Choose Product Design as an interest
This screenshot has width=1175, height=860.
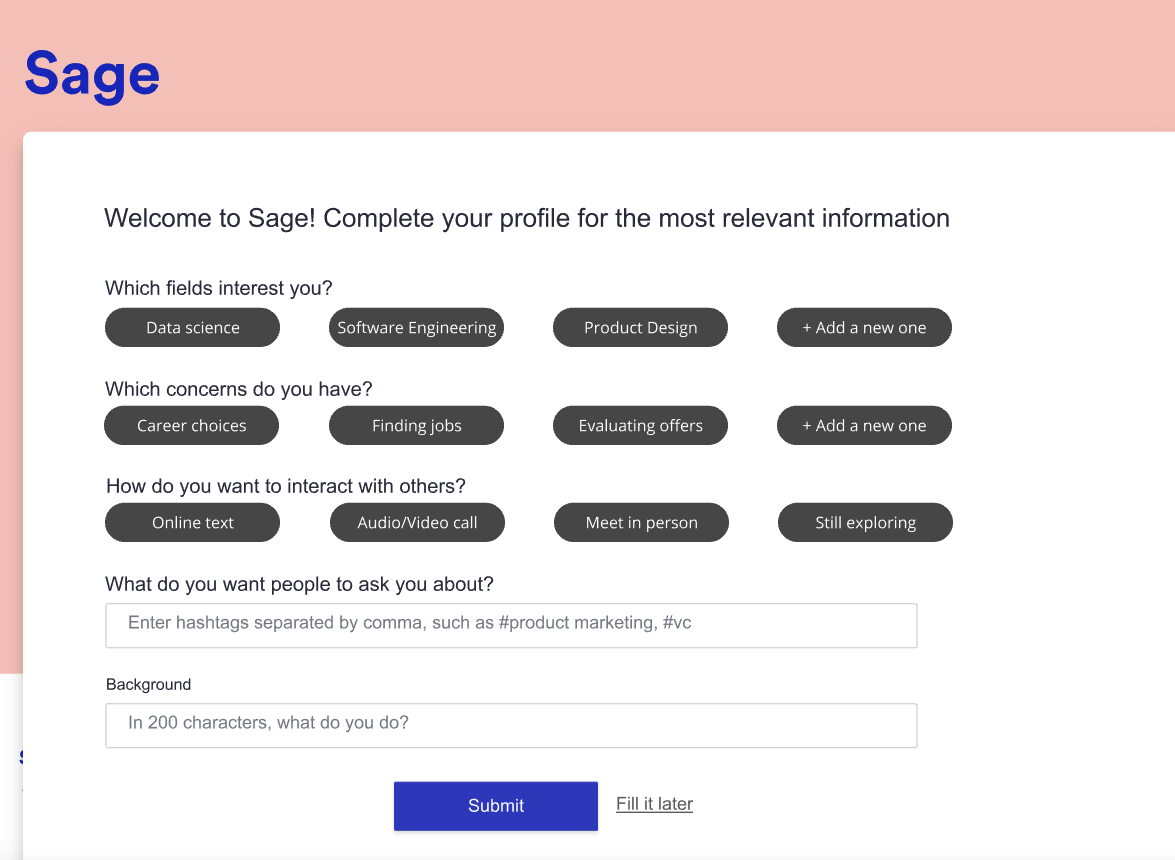pyautogui.click(x=640, y=327)
